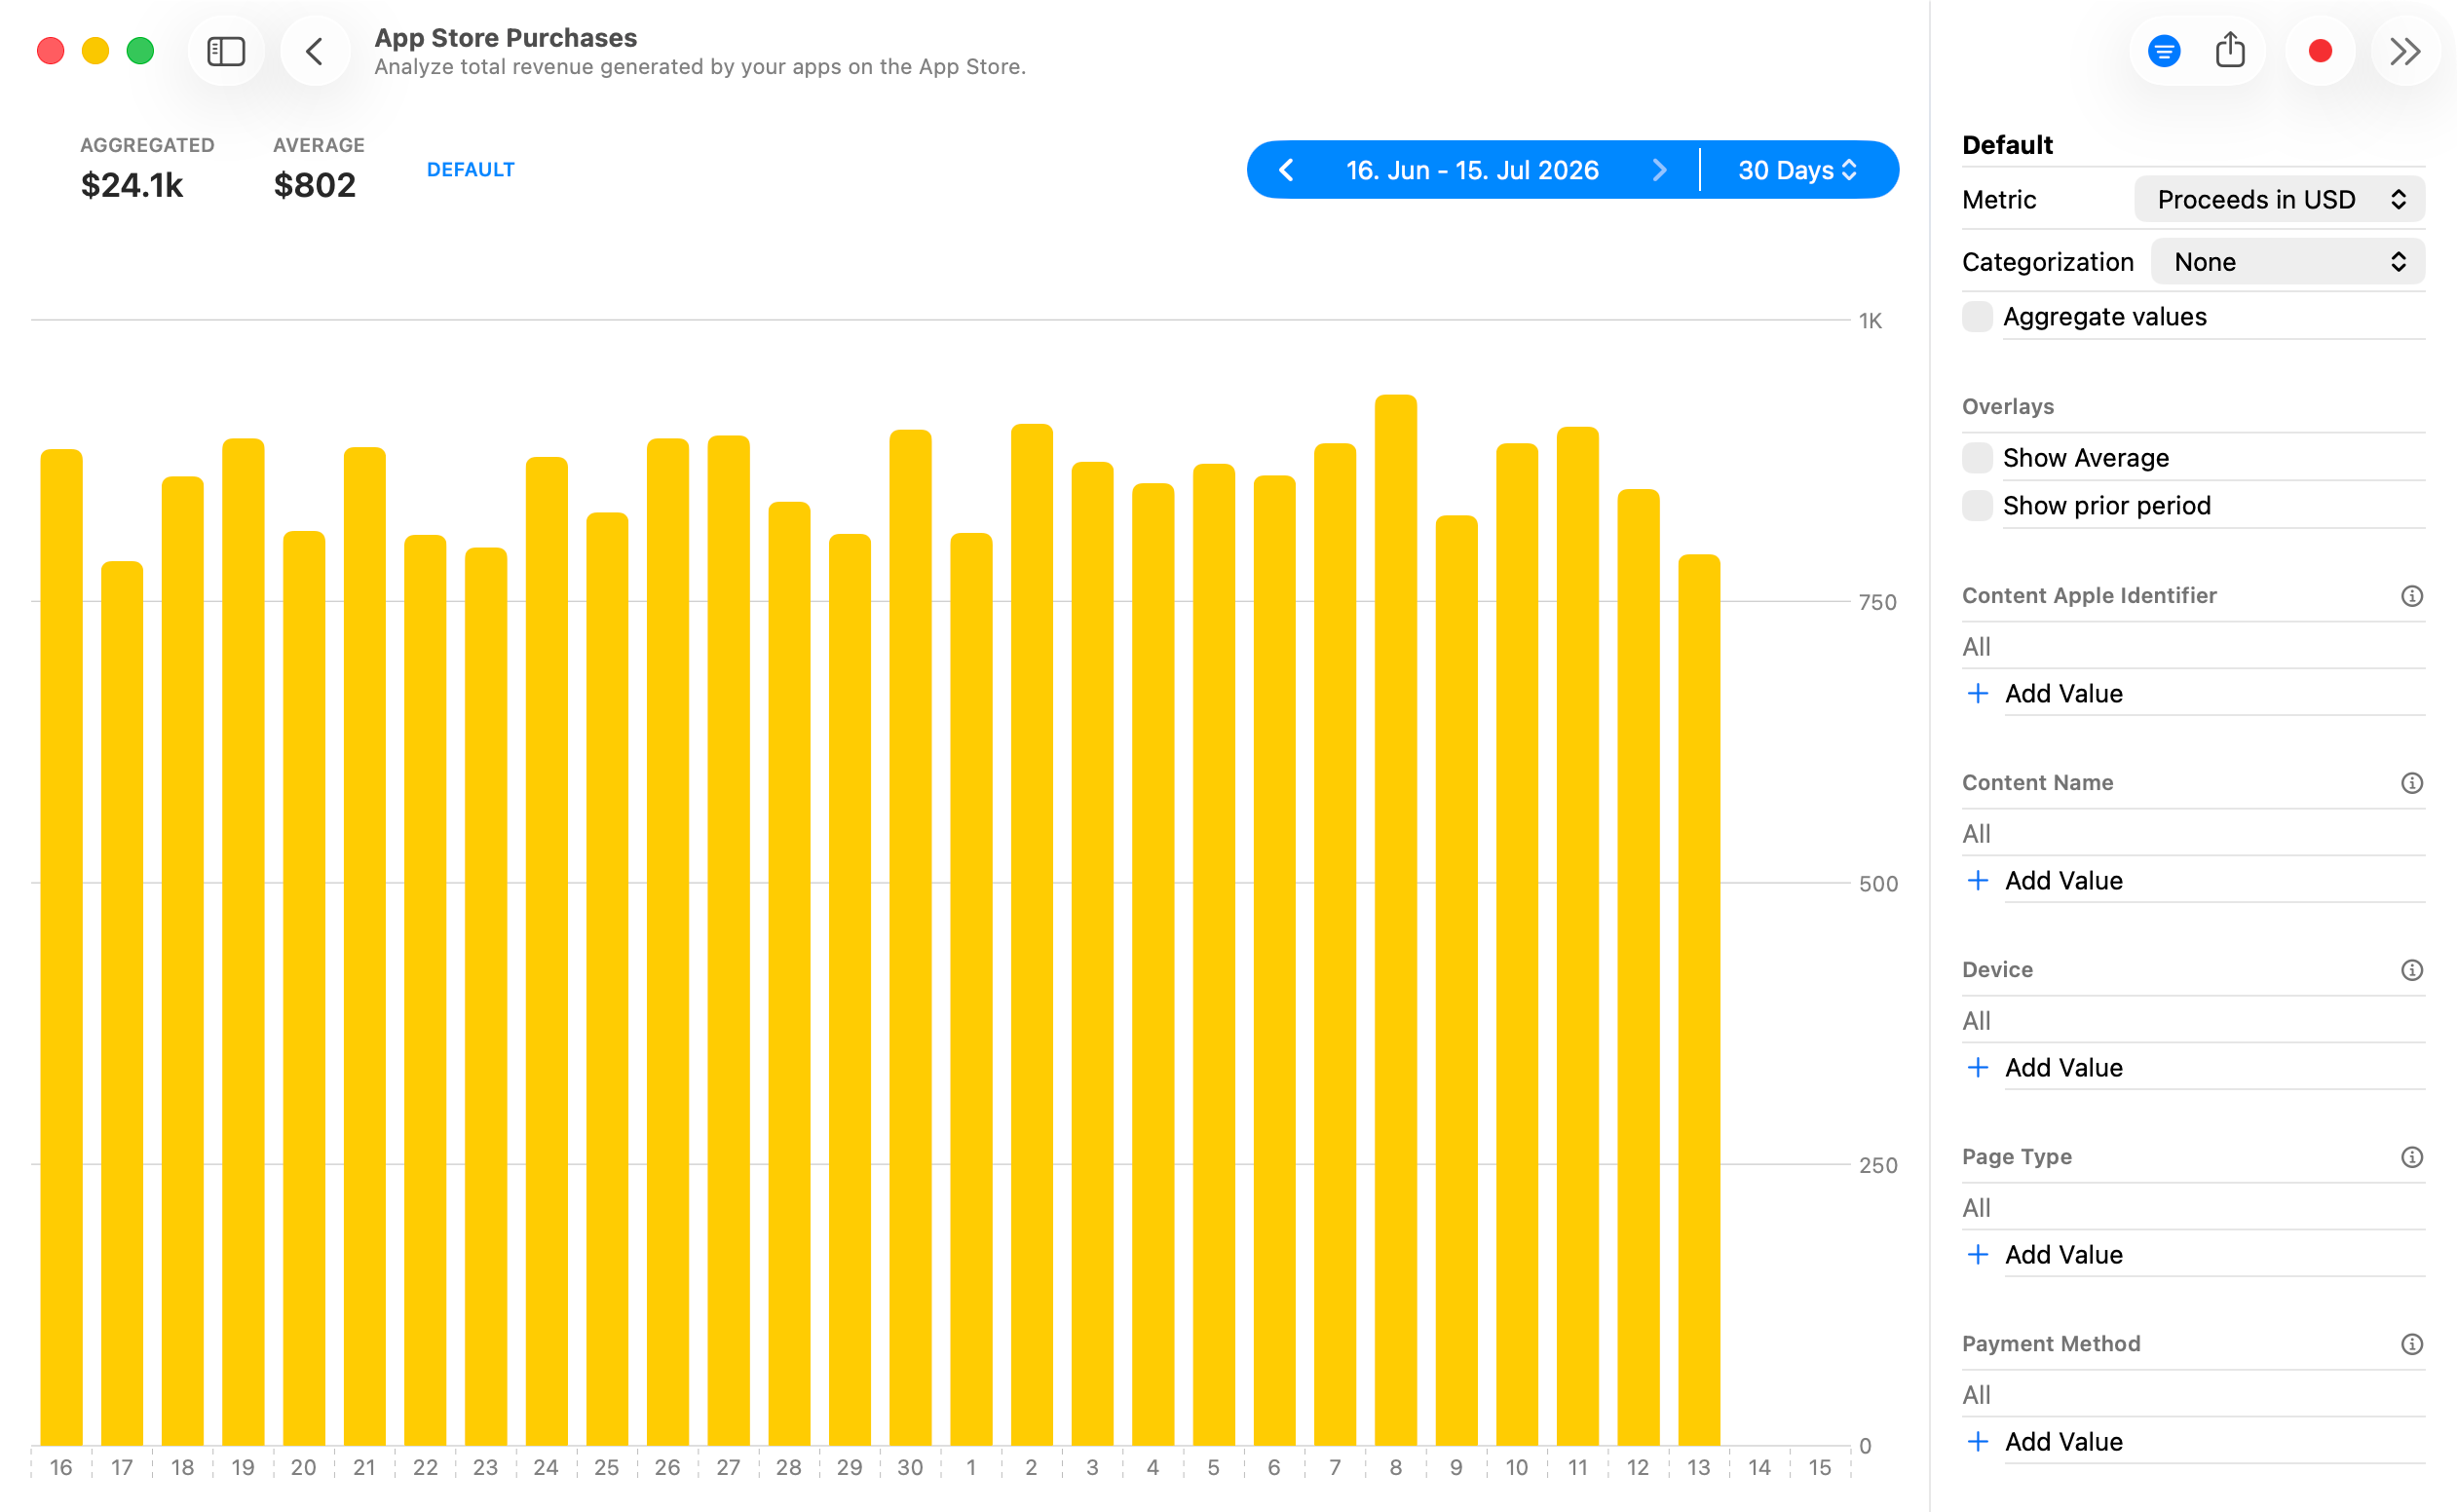Click plus icon under Page Type
The image size is (2457, 1512).
tap(1978, 1254)
